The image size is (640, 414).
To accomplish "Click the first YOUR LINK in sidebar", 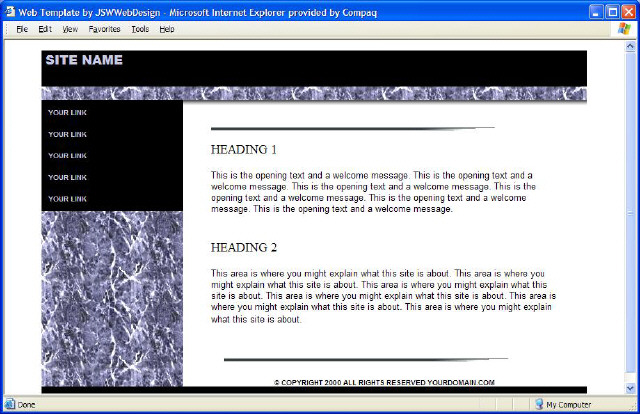I will (x=67, y=112).
